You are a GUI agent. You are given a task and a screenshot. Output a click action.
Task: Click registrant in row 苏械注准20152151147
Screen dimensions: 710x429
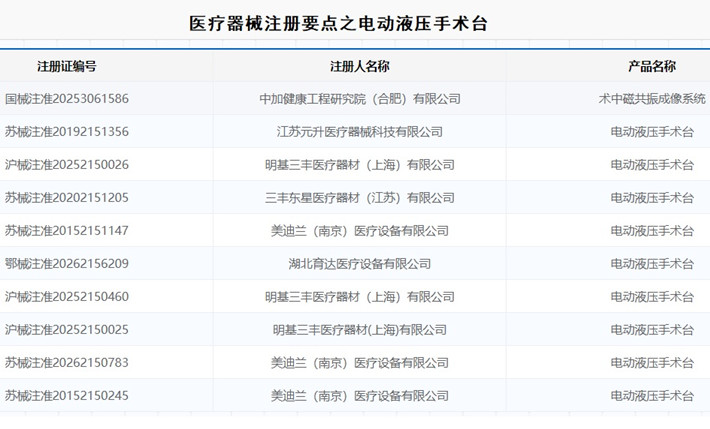[360, 231]
